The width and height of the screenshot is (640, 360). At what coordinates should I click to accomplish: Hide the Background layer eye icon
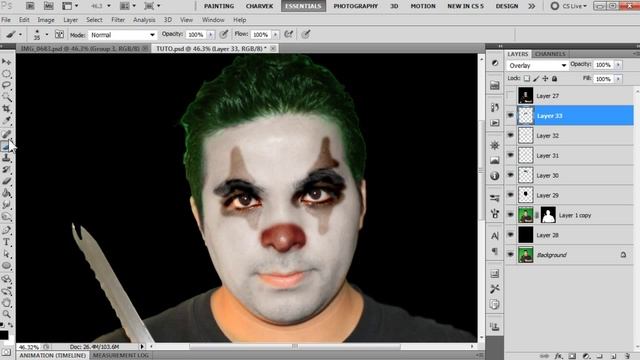tap(510, 255)
